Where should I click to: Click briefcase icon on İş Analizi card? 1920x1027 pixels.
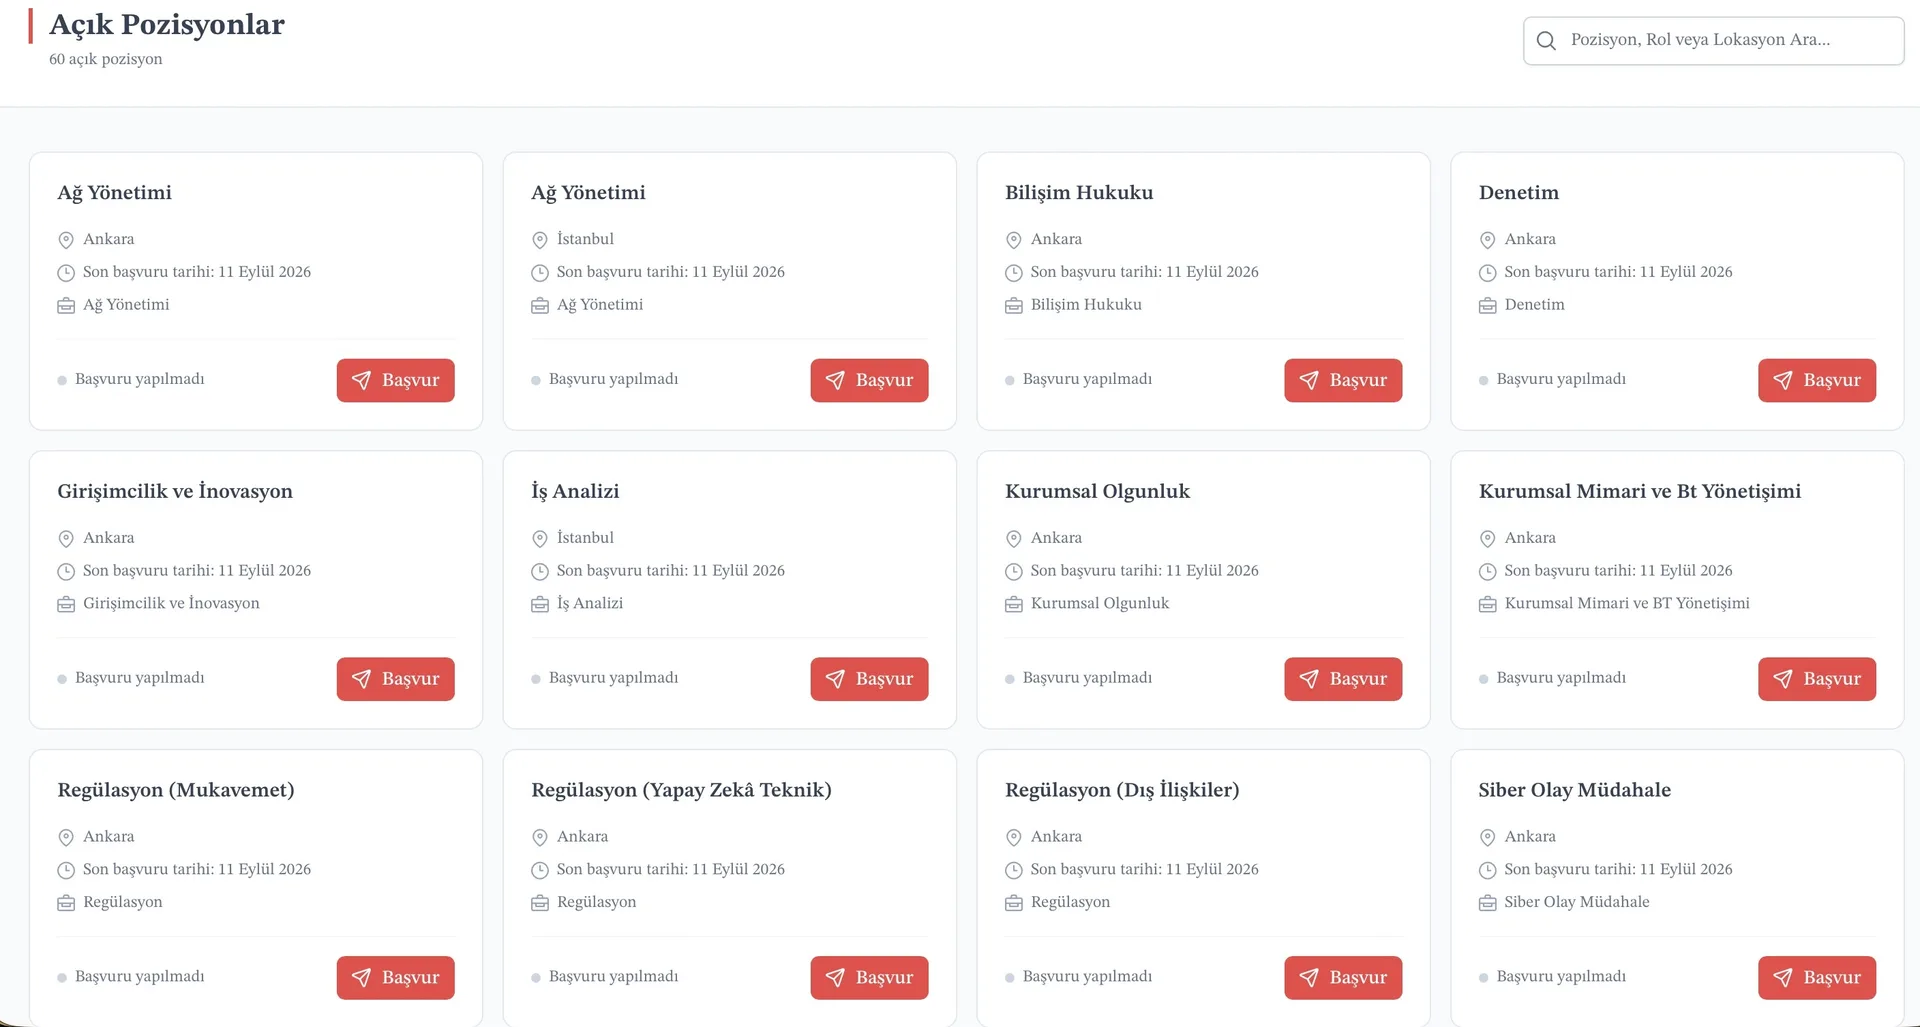click(540, 604)
